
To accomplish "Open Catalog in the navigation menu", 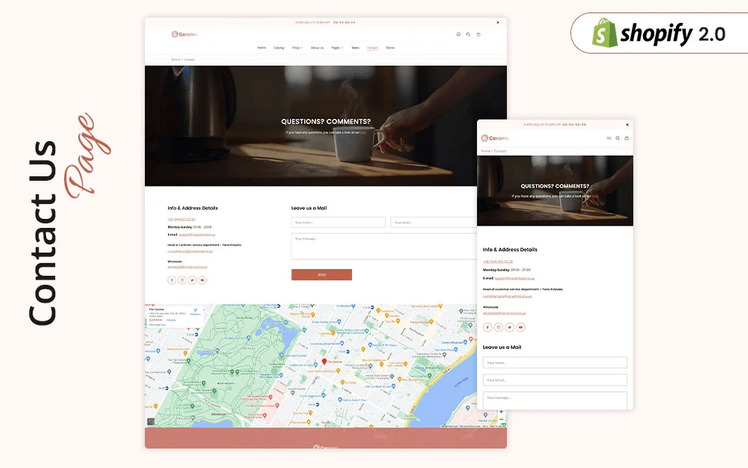I will (279, 48).
